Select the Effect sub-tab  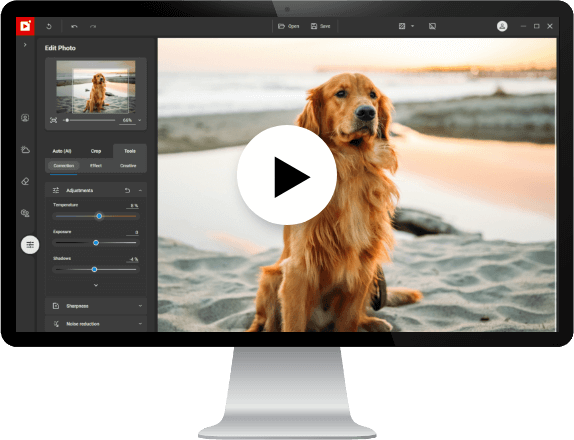click(96, 165)
